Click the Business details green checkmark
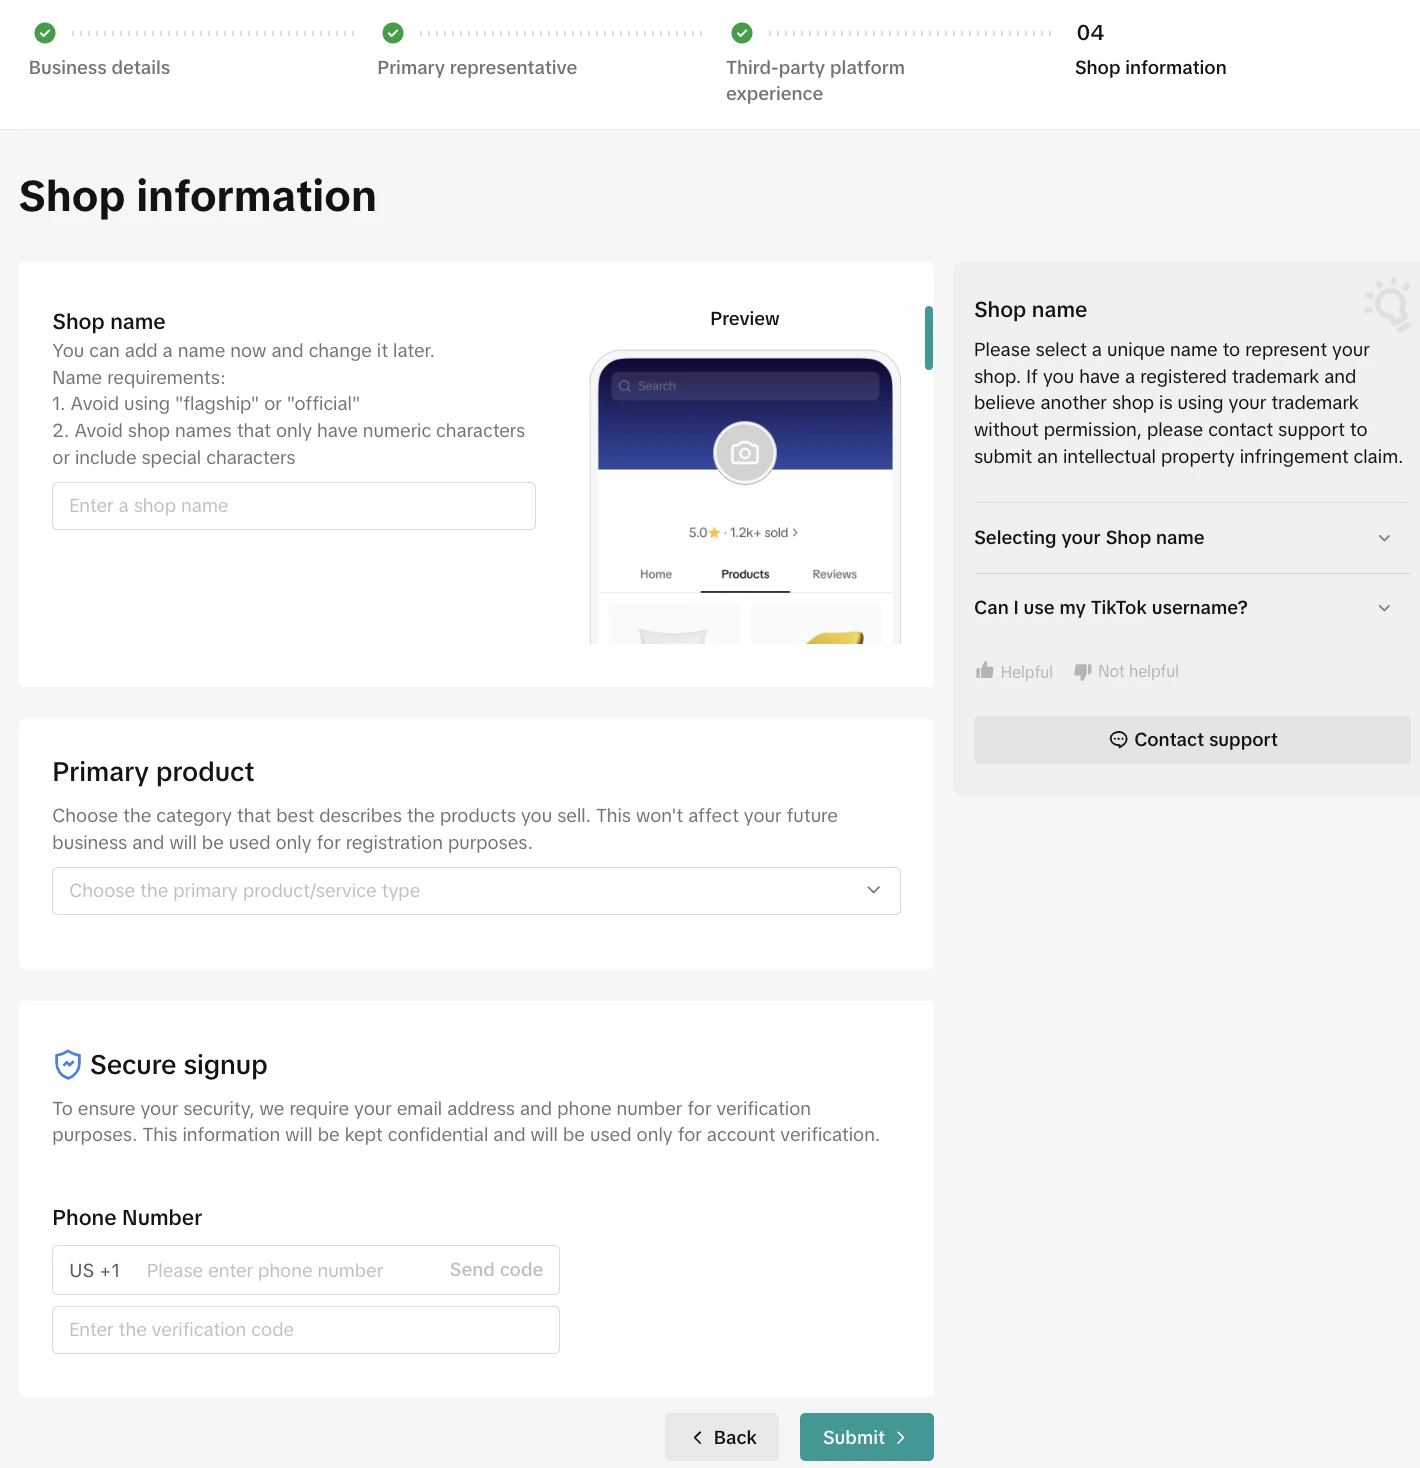The height and width of the screenshot is (1468, 1420). click(x=45, y=33)
